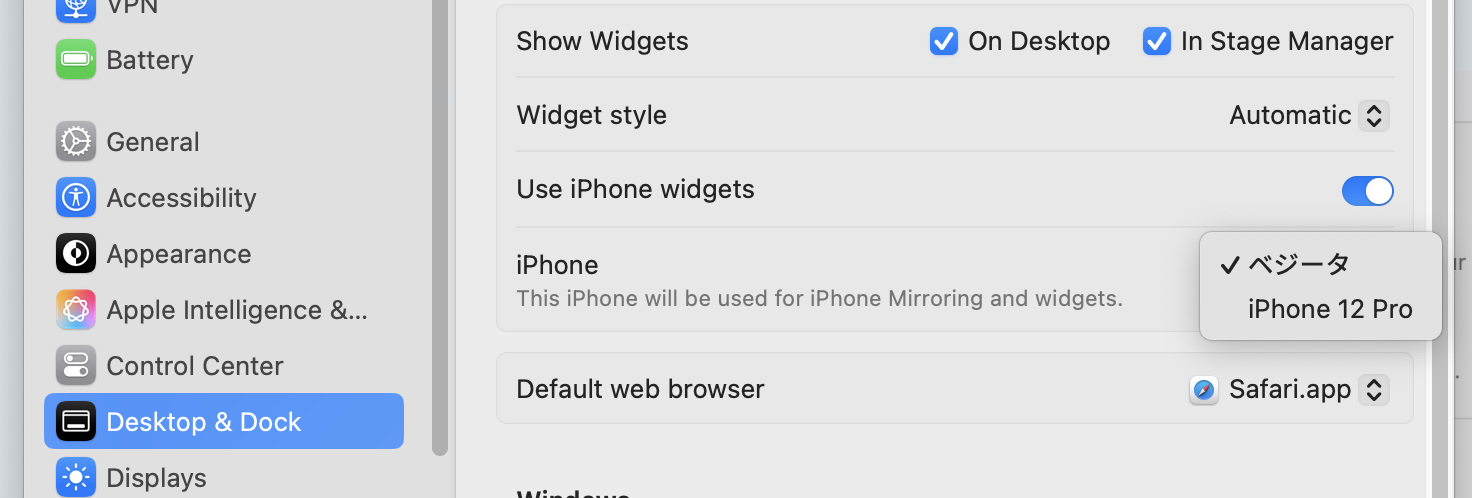Screen dimensions: 1472x498
Task: Open Control Center sidebar icon
Action: (76, 366)
